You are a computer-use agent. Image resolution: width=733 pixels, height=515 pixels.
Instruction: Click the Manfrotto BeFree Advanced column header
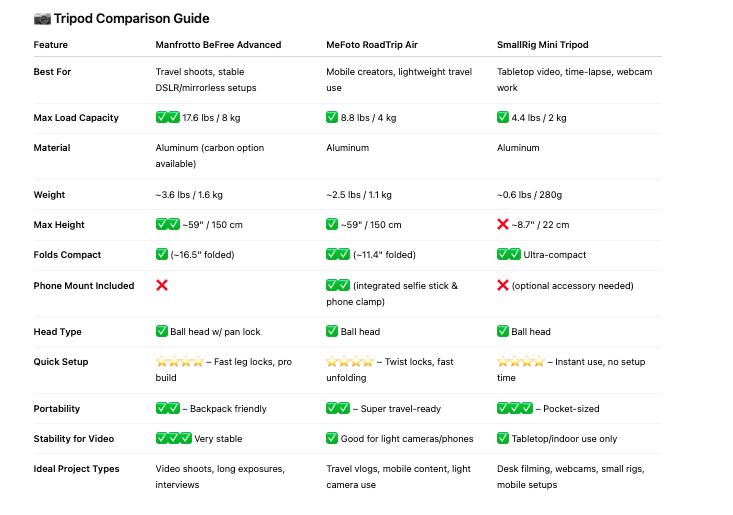218,45
